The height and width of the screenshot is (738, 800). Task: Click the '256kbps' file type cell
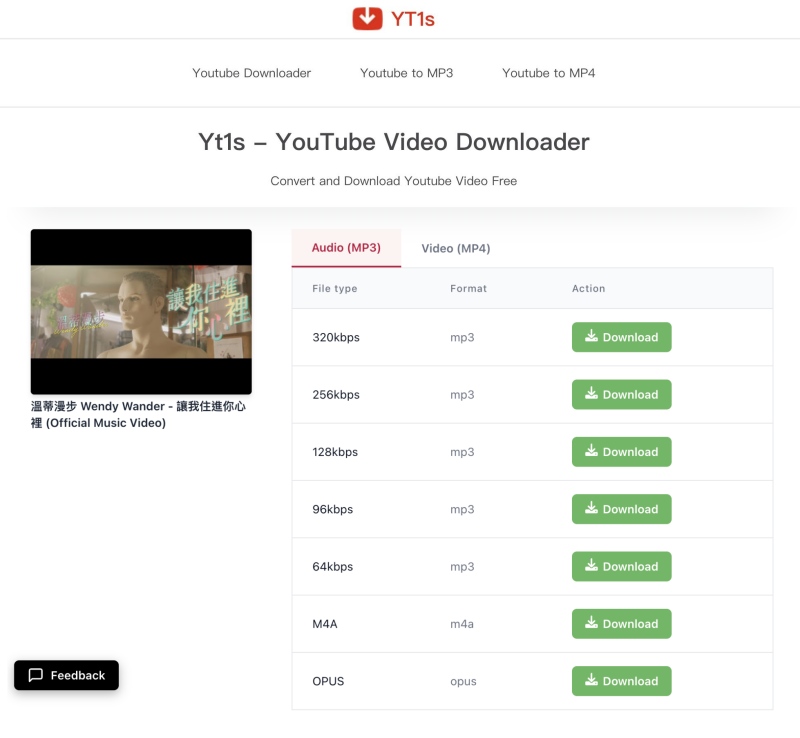pyautogui.click(x=336, y=395)
